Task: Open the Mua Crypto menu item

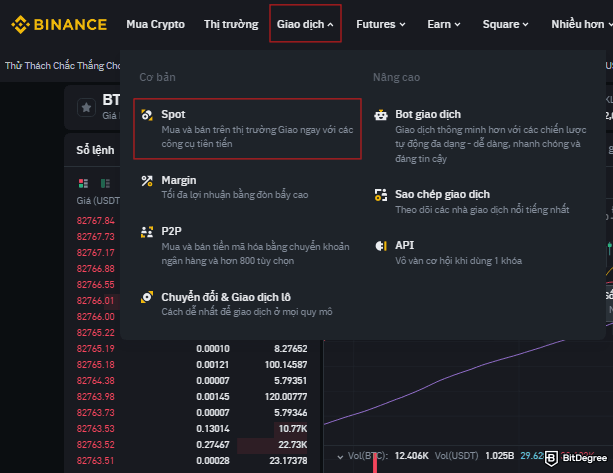Action: pyautogui.click(x=155, y=24)
